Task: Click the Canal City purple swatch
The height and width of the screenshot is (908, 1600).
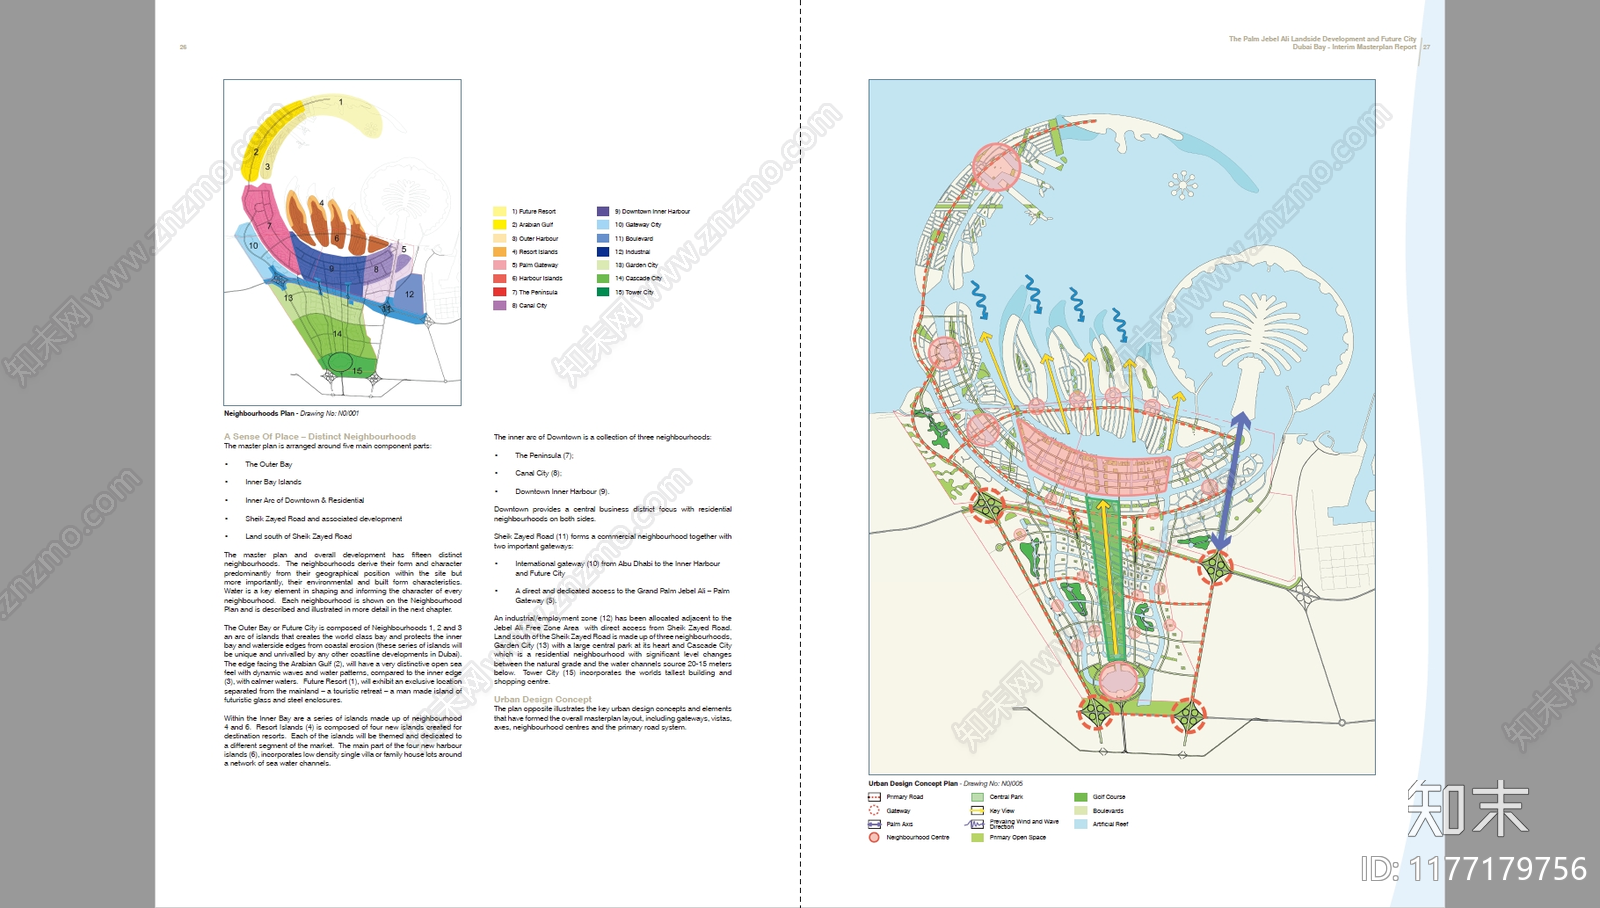Action: (499, 305)
